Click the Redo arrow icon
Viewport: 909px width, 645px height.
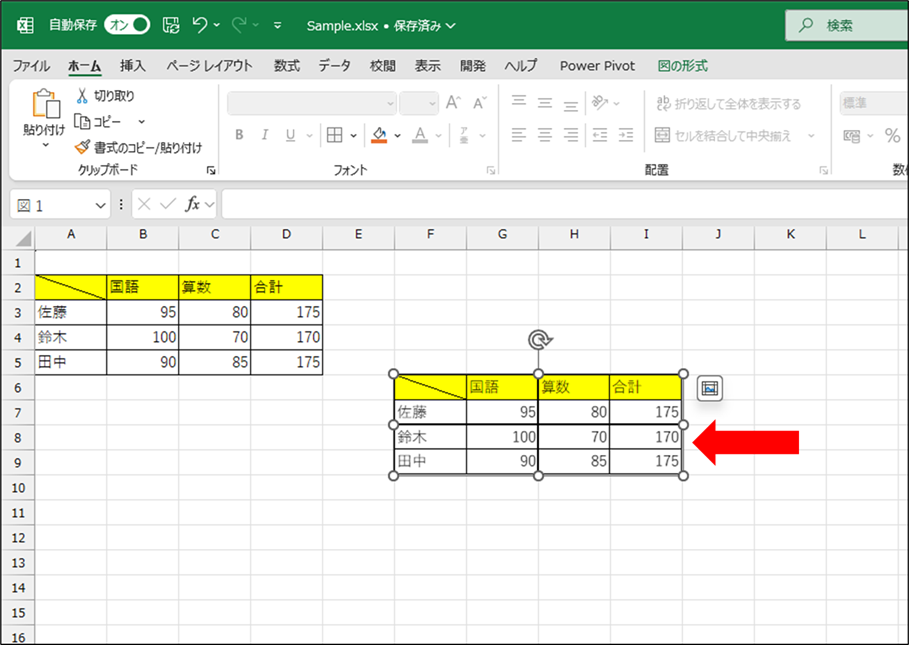(239, 25)
